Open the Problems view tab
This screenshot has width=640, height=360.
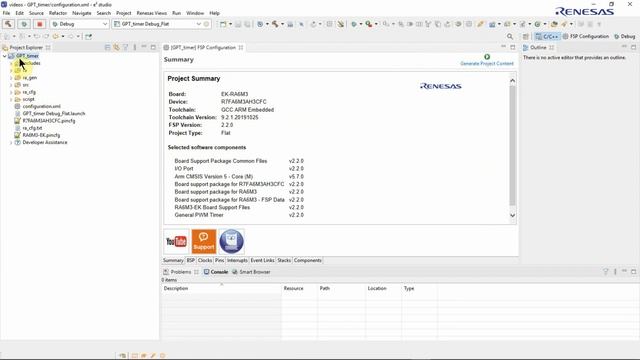click(x=180, y=272)
